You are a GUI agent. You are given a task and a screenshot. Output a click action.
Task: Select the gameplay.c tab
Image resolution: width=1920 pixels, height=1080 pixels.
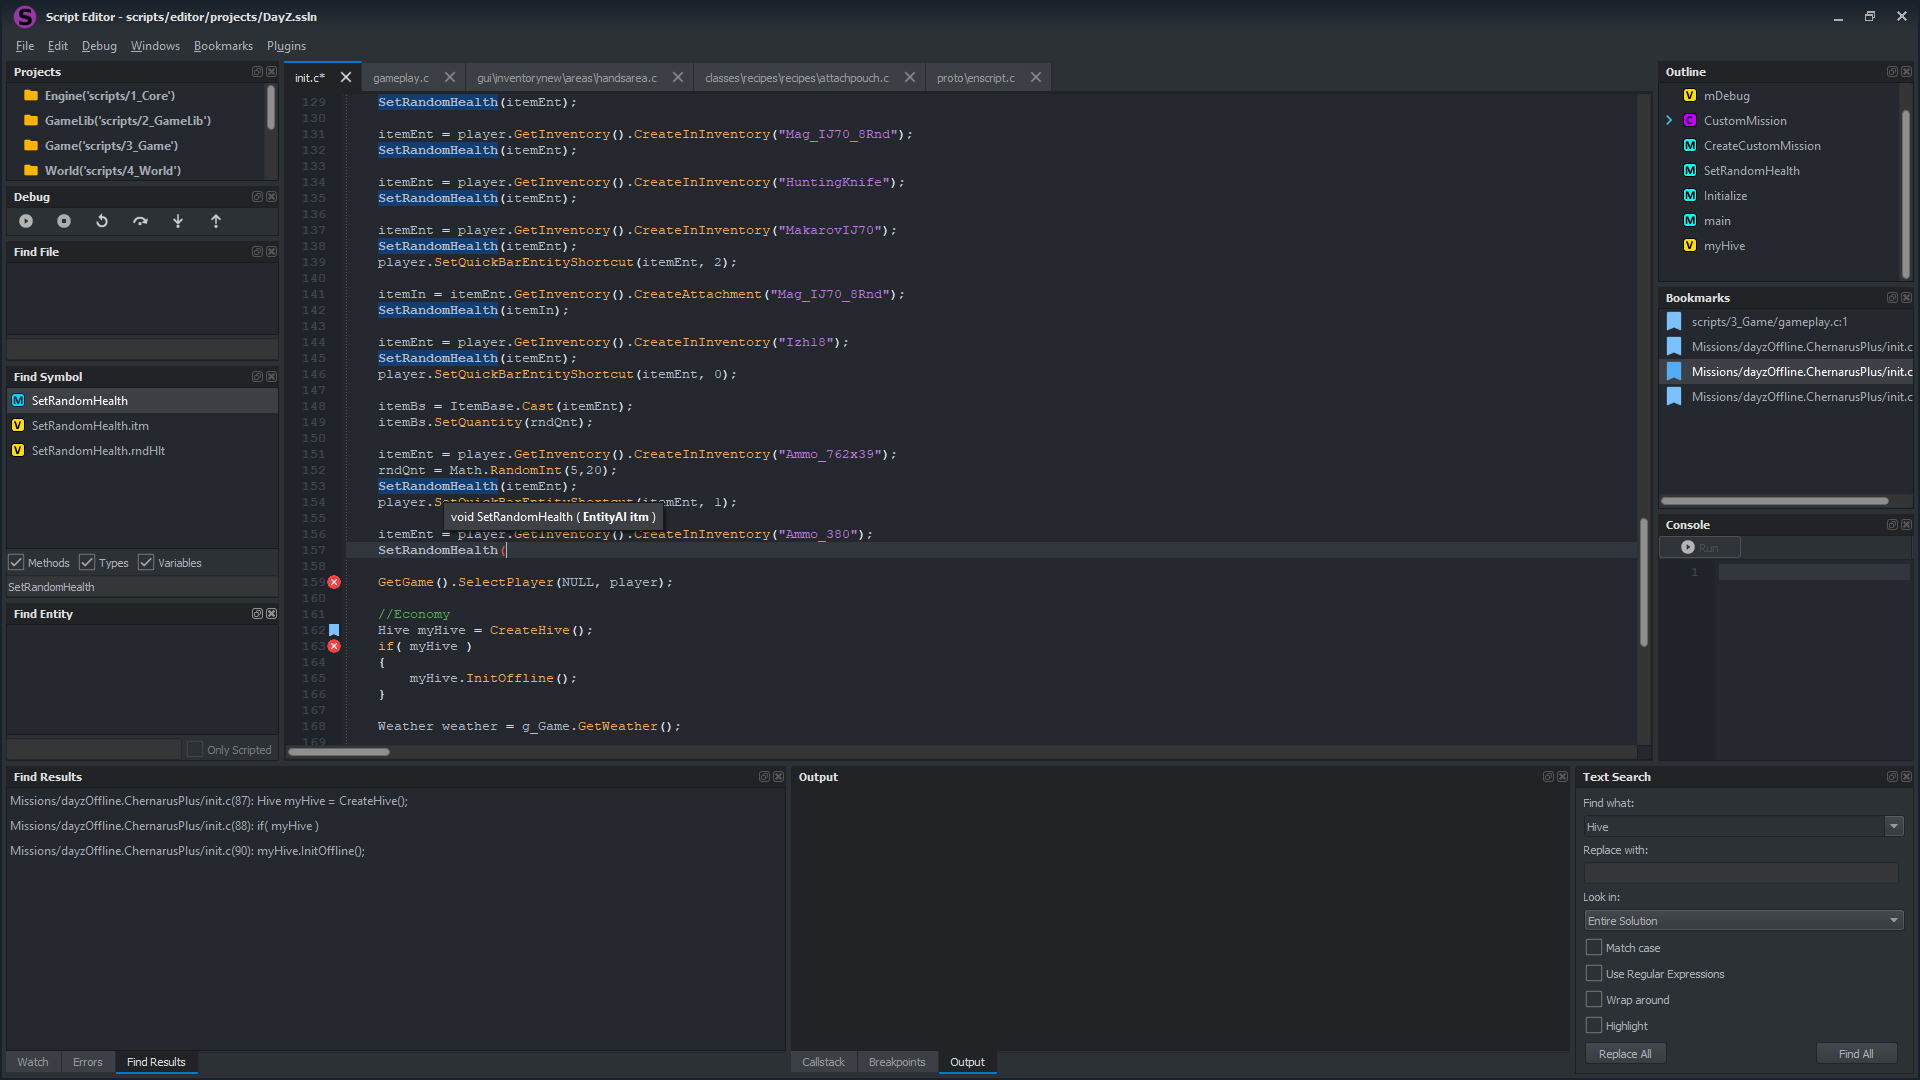[x=400, y=76]
